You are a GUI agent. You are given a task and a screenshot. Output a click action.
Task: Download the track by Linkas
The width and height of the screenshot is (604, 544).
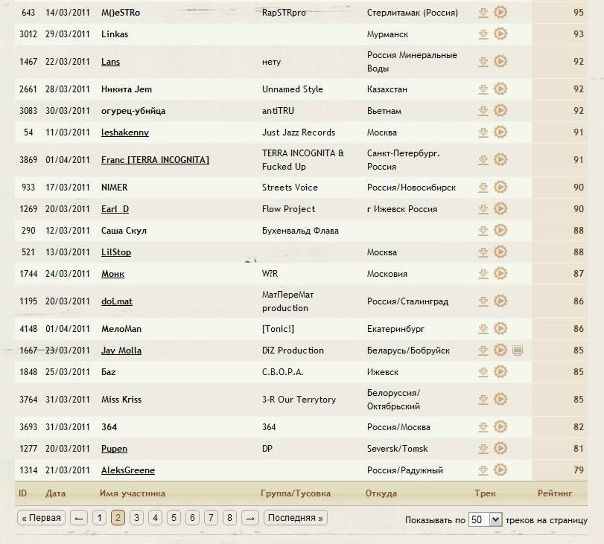pyautogui.click(x=483, y=34)
